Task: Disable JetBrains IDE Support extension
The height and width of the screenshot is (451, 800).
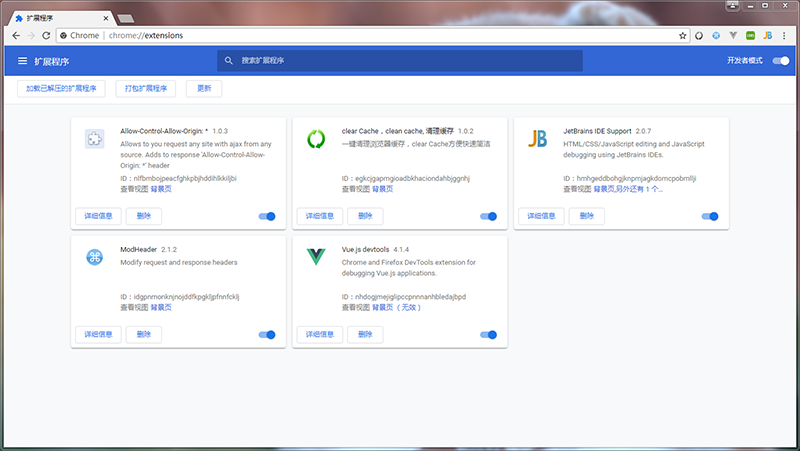Action: click(x=710, y=216)
